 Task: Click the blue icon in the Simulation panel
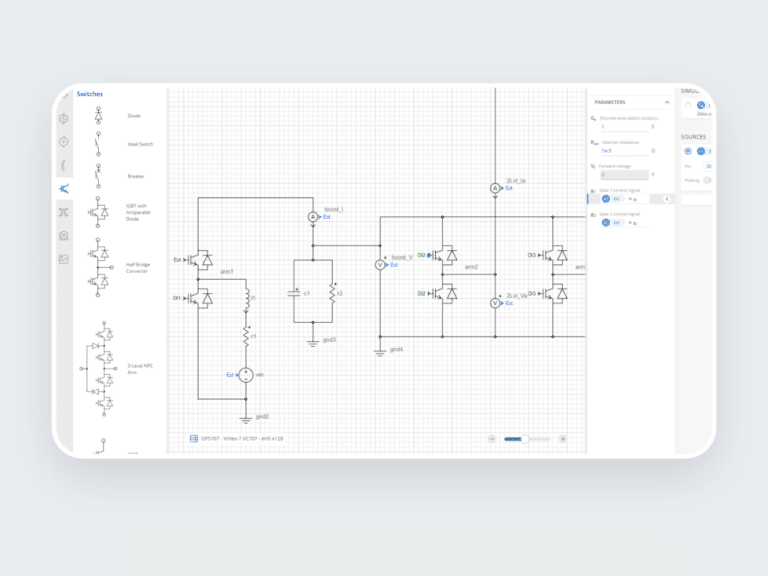[701, 105]
